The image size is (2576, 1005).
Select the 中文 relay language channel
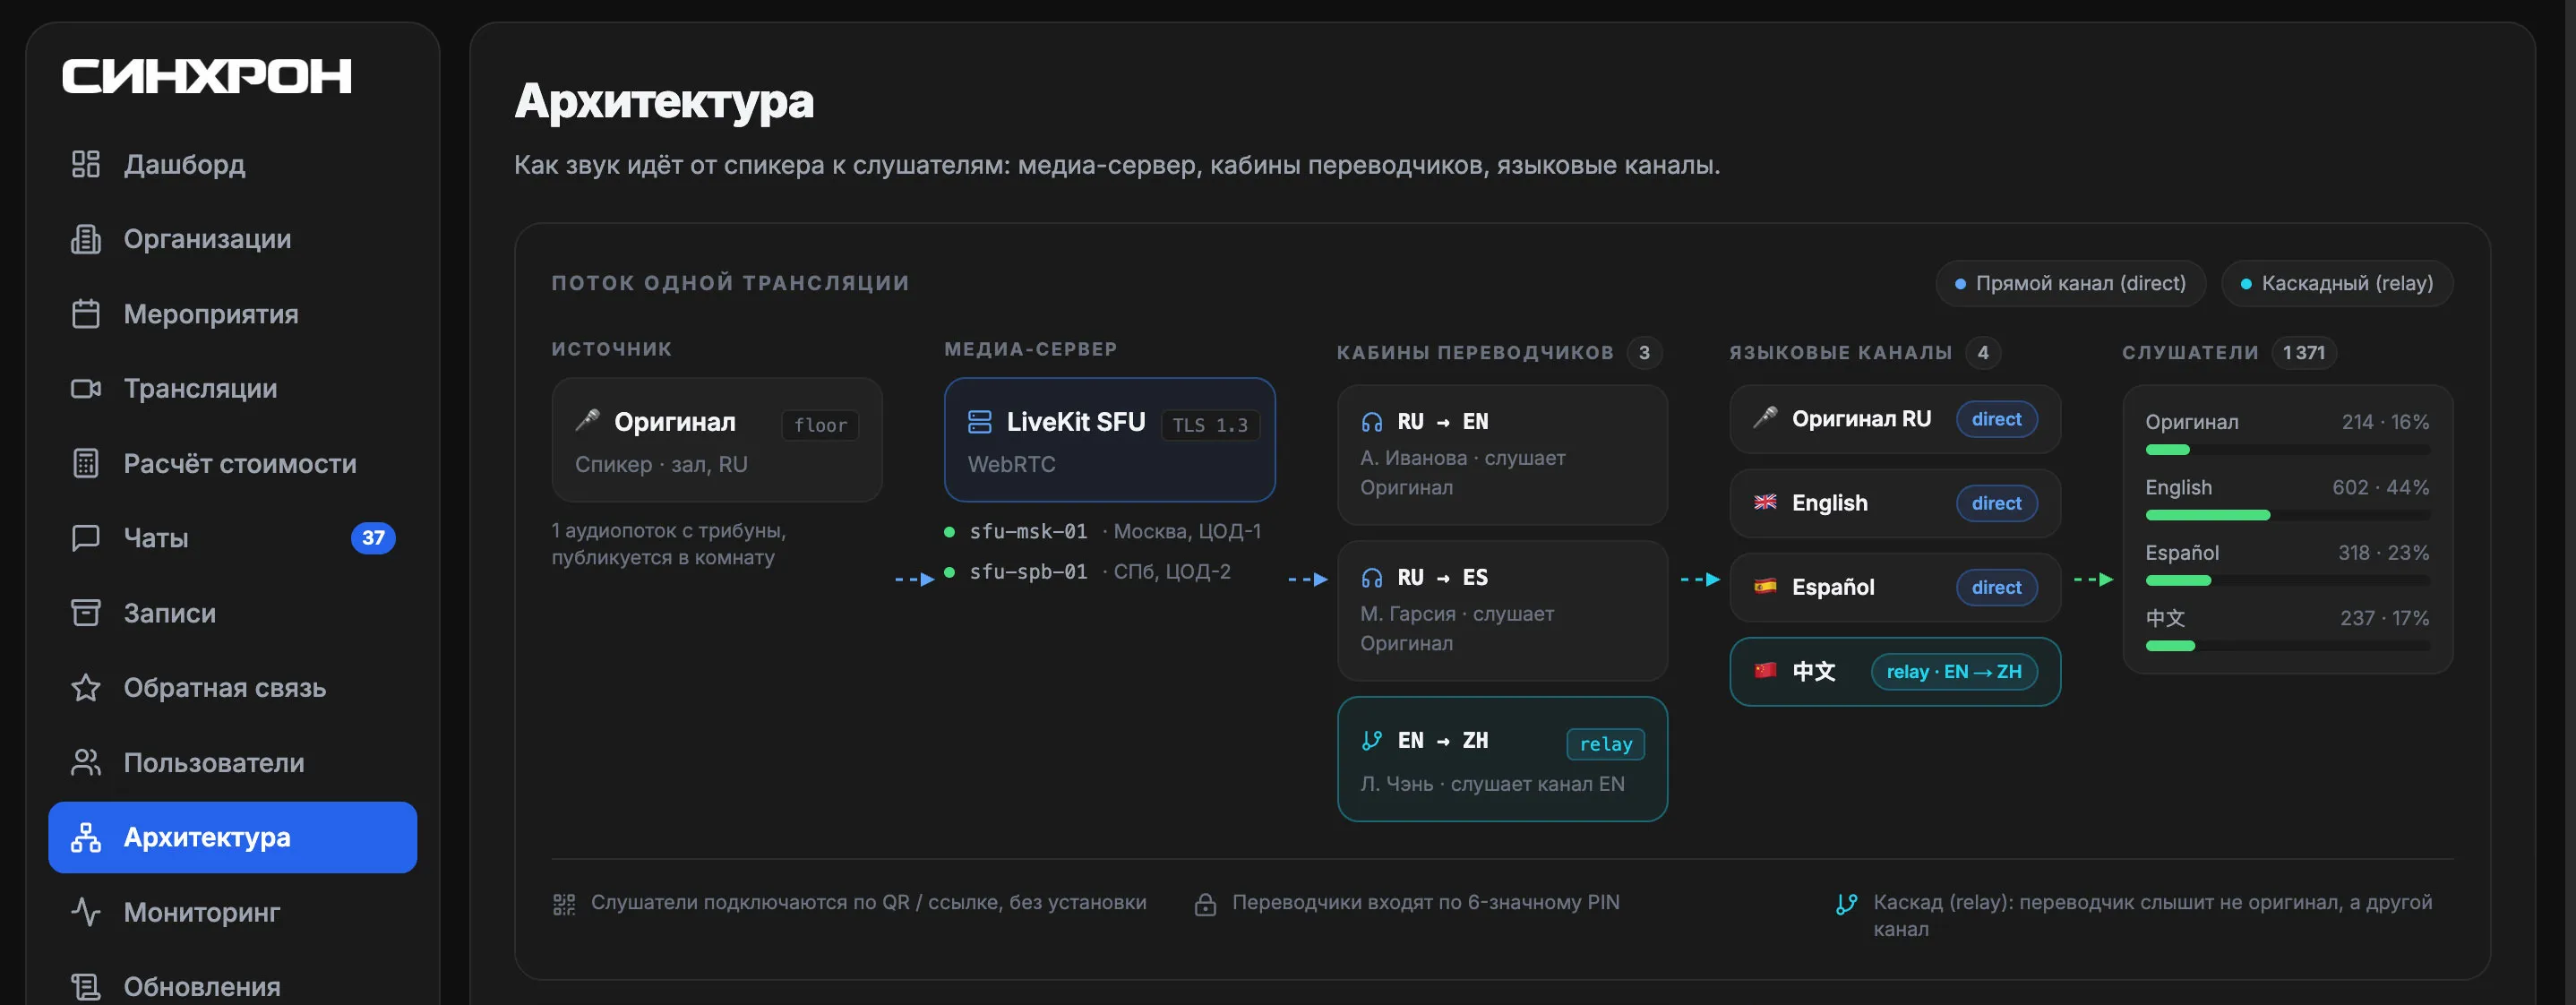click(x=1895, y=672)
